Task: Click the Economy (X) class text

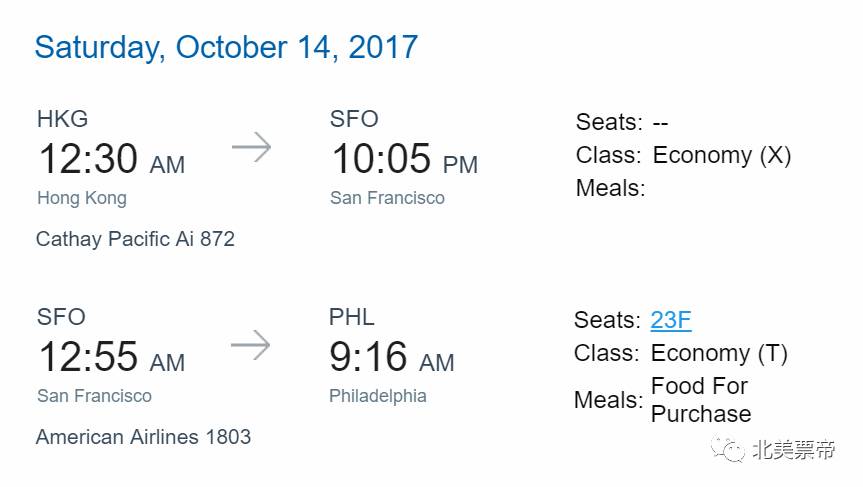Action: [x=721, y=155]
